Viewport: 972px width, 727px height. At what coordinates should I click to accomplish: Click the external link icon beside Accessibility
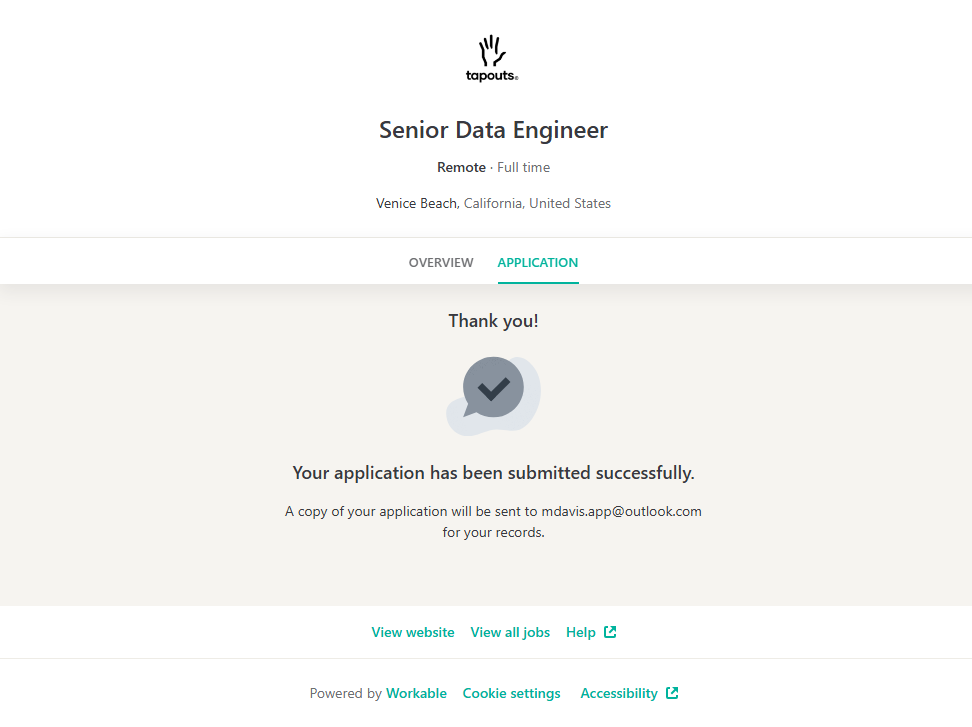coord(672,693)
